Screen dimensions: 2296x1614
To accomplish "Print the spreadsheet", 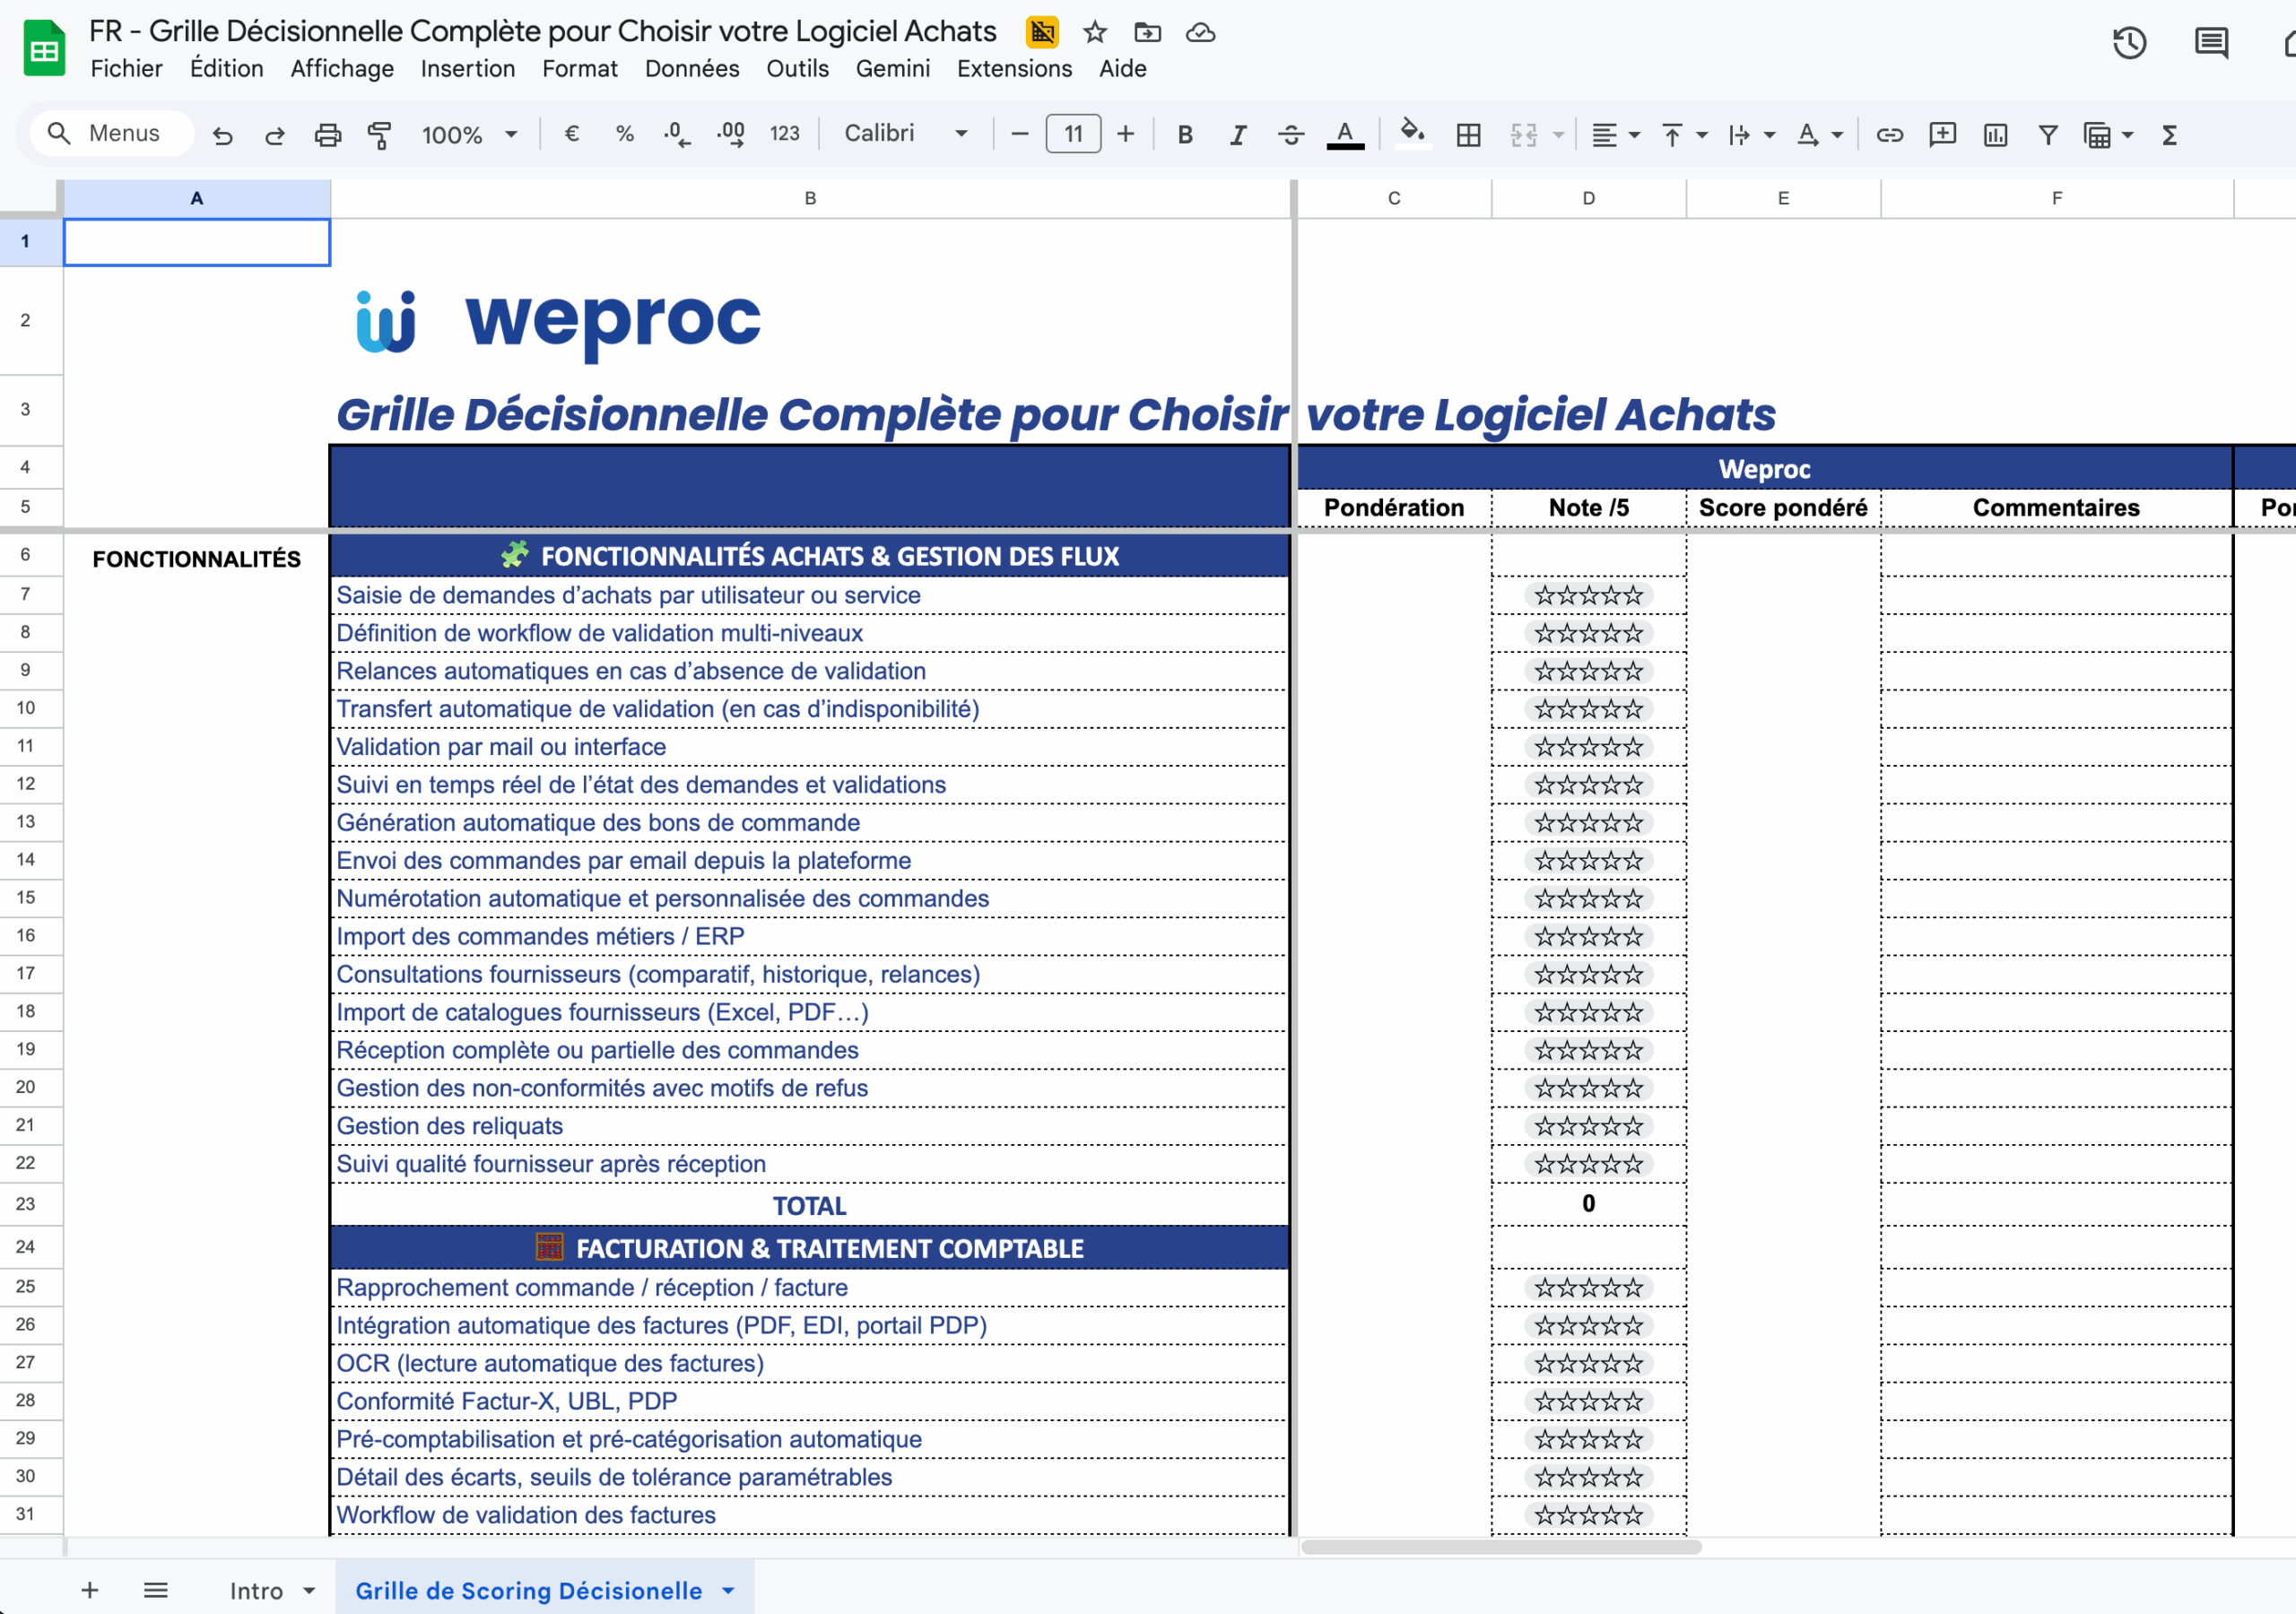I will 327,134.
